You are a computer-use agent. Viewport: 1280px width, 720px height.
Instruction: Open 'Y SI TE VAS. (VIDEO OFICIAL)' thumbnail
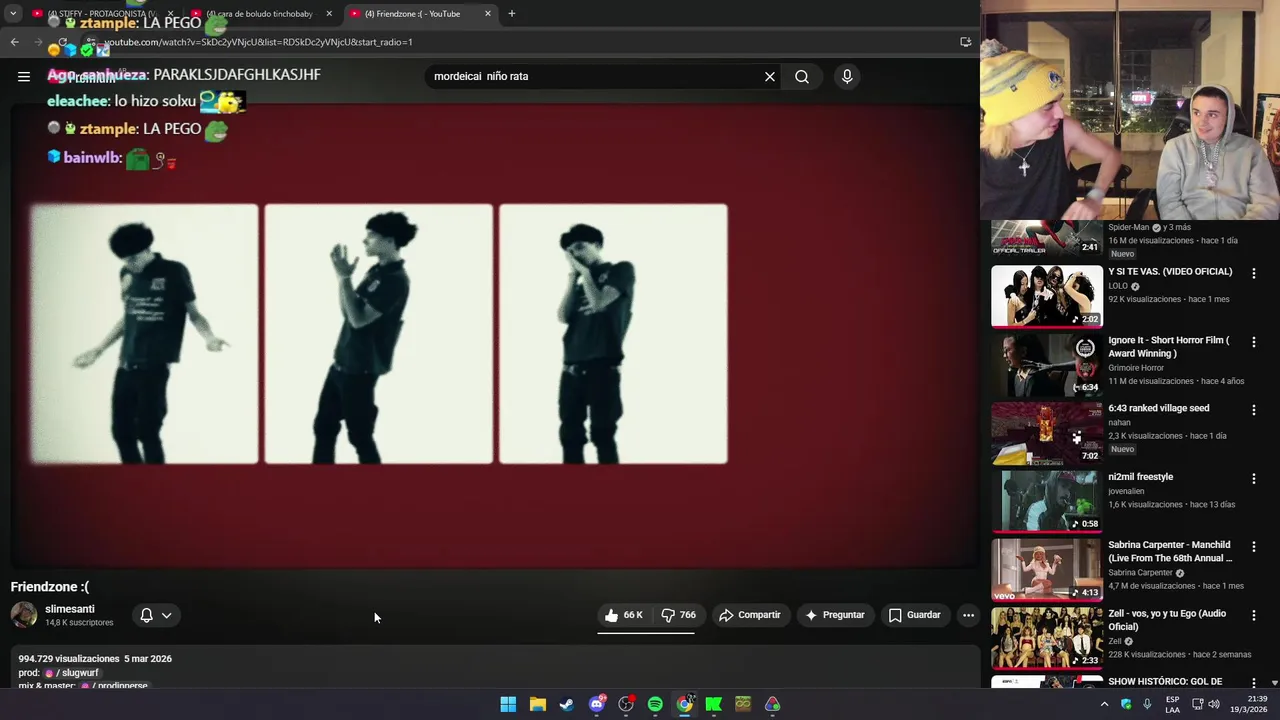[1047, 296]
